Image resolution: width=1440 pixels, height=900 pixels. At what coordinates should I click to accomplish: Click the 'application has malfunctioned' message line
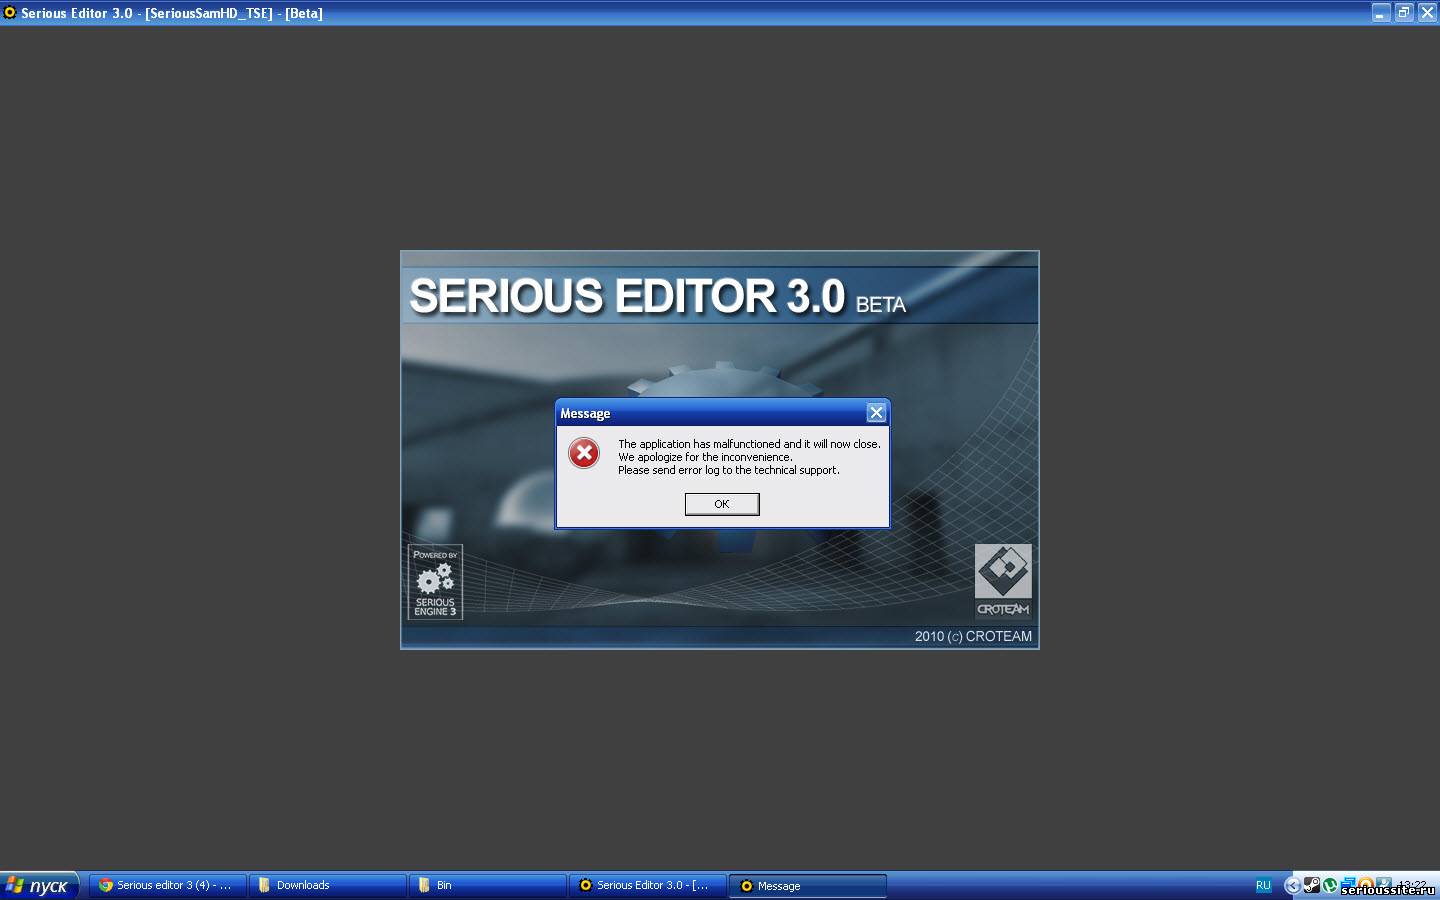pos(749,444)
